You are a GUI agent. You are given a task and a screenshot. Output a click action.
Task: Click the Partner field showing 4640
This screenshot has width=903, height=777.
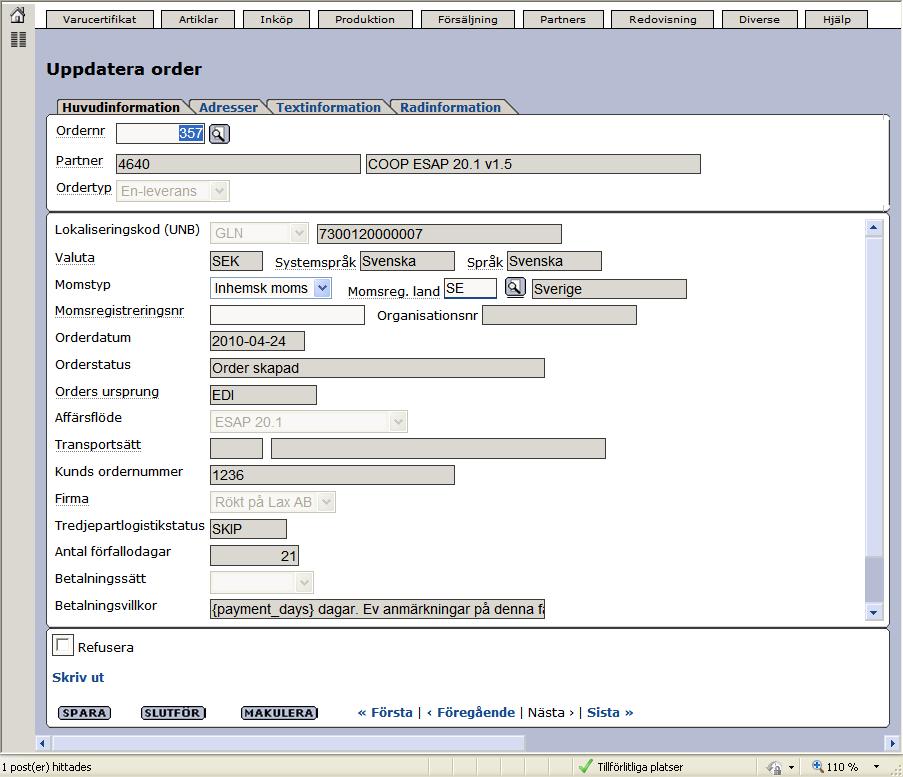[x=238, y=164]
